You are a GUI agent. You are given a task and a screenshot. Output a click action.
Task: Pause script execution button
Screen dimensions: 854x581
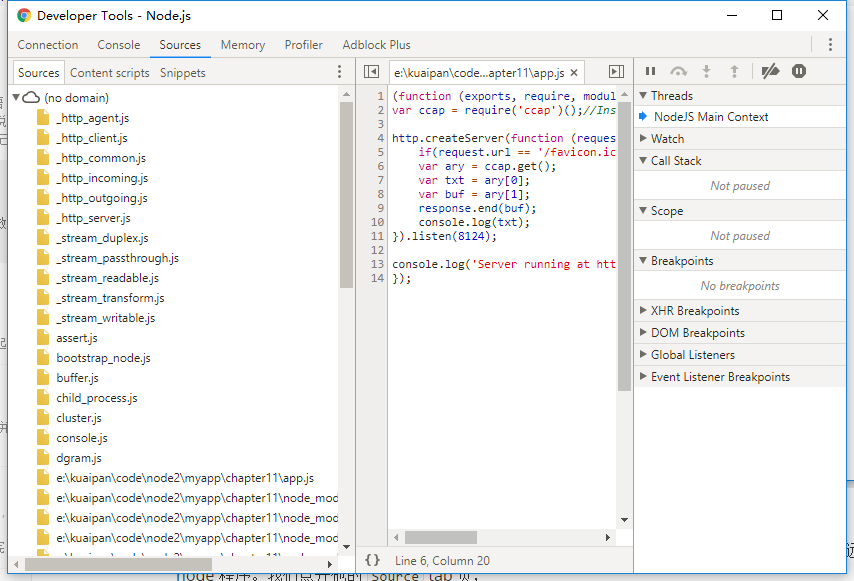point(650,71)
